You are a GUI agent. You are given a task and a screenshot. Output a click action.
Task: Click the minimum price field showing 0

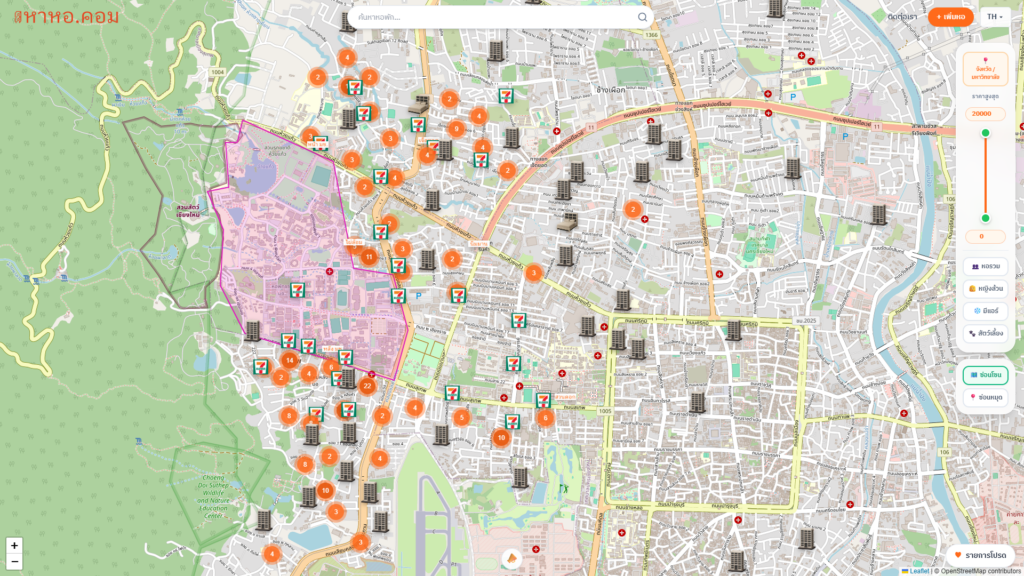coord(985,236)
